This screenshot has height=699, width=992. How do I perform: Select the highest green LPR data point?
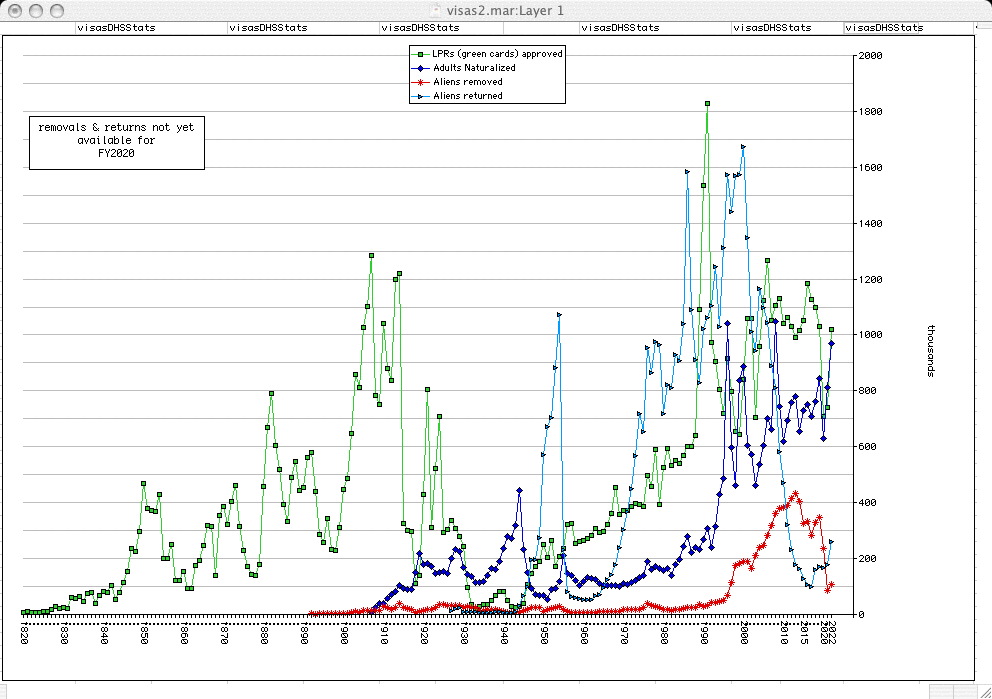(x=707, y=103)
